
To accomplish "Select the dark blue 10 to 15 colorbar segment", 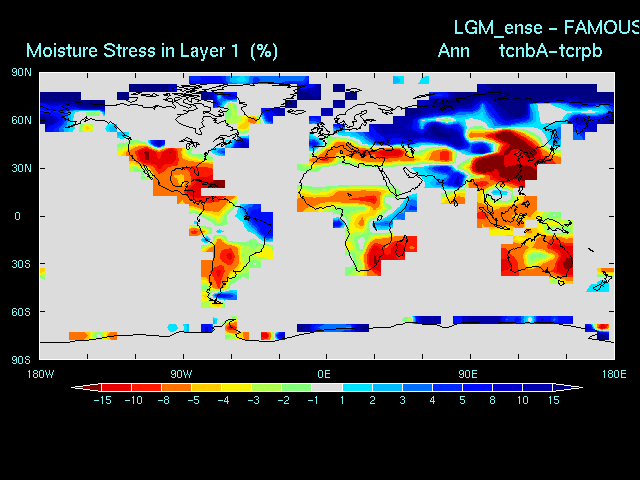I will [x=538, y=387].
